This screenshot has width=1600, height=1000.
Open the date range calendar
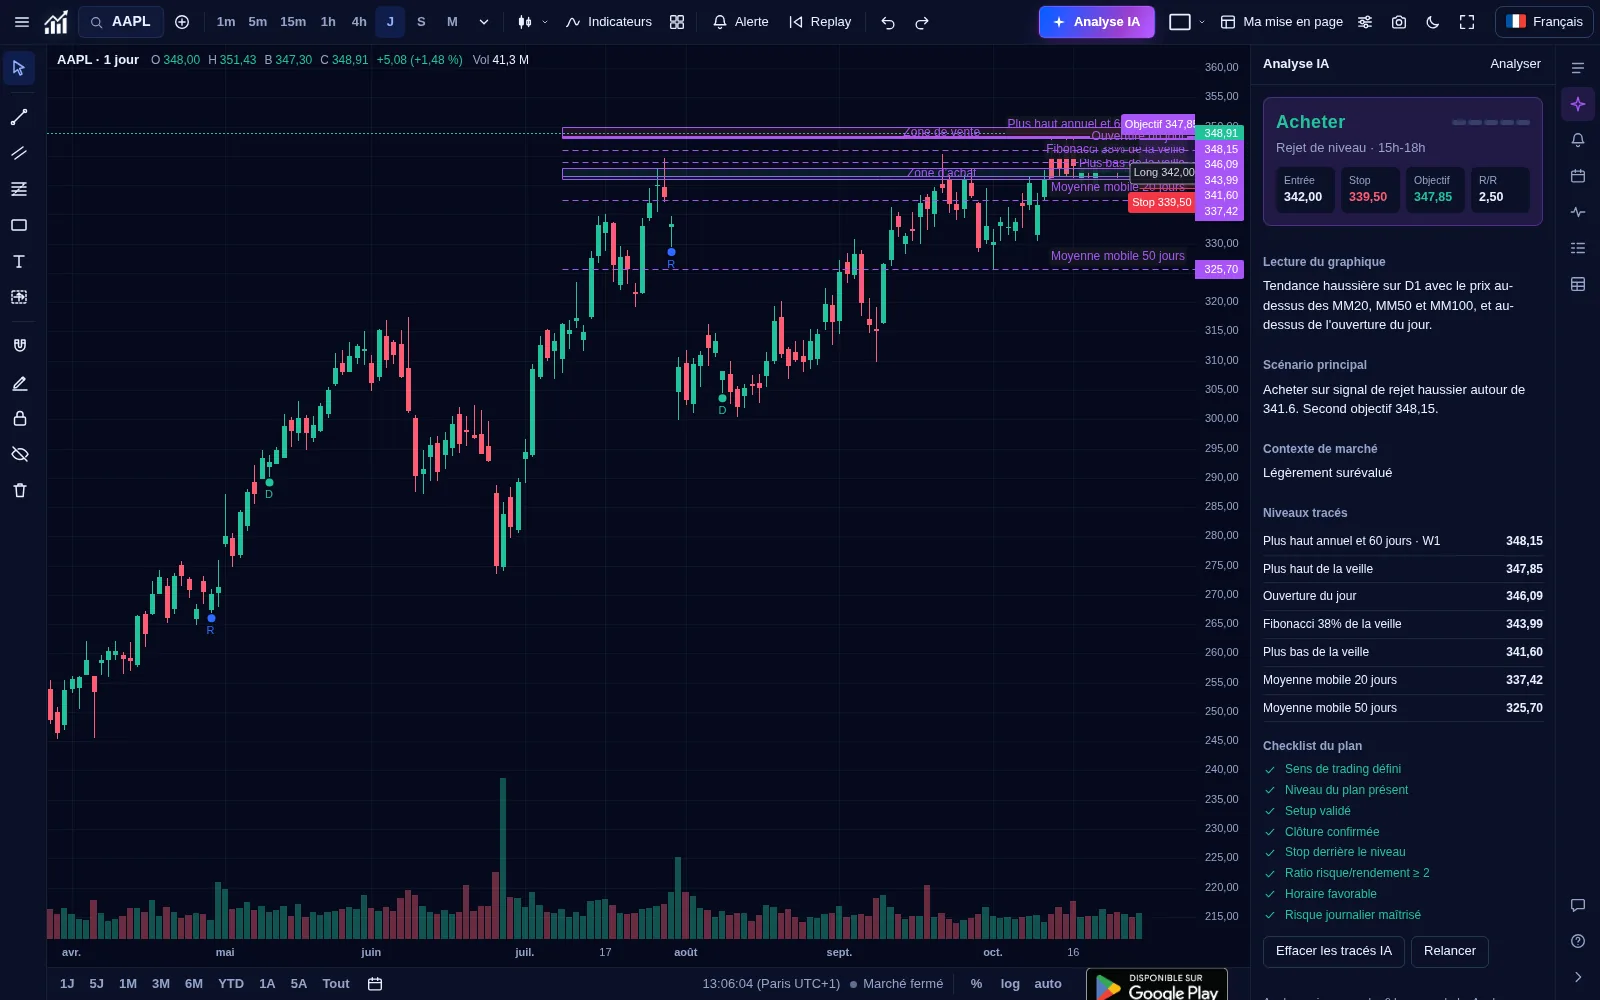click(x=375, y=984)
